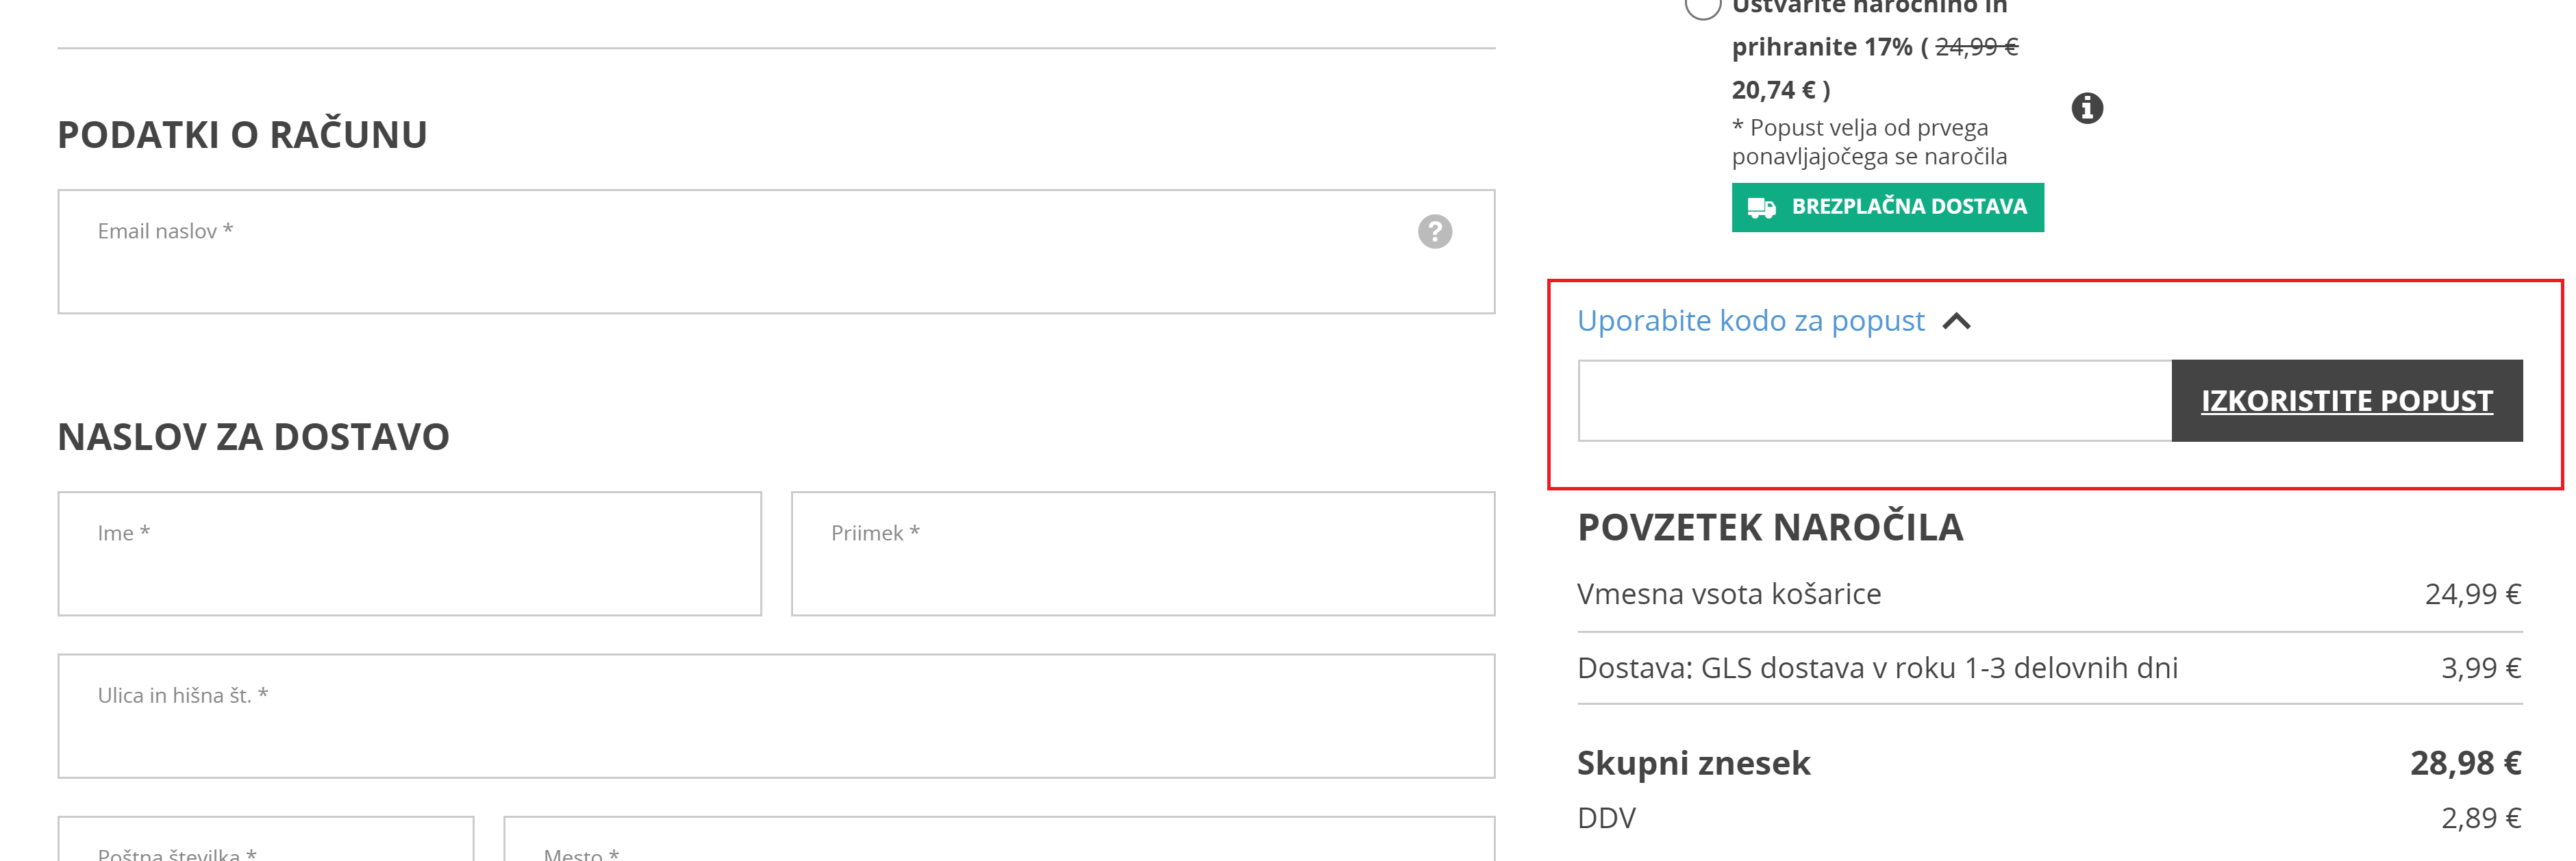
Task: Click the Poštna številka field
Action: point(266,839)
